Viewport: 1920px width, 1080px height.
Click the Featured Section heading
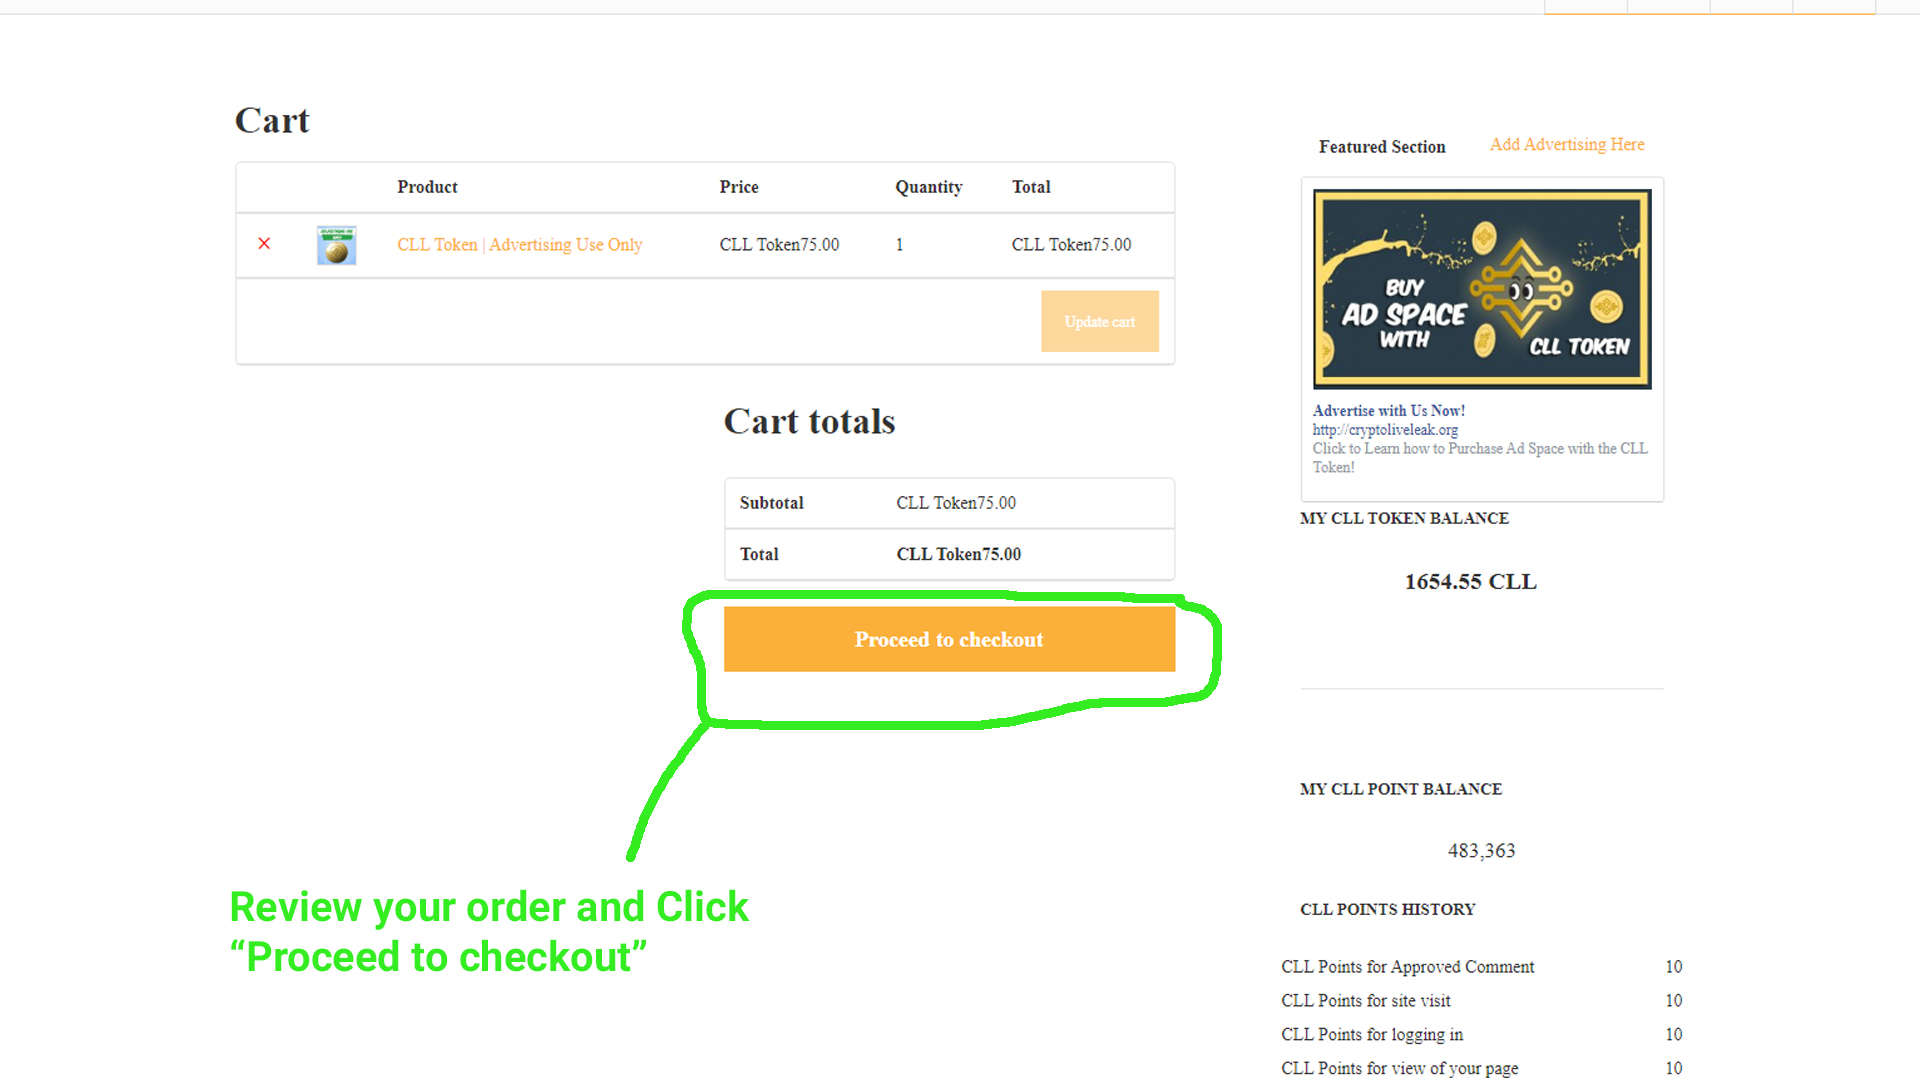point(1382,147)
